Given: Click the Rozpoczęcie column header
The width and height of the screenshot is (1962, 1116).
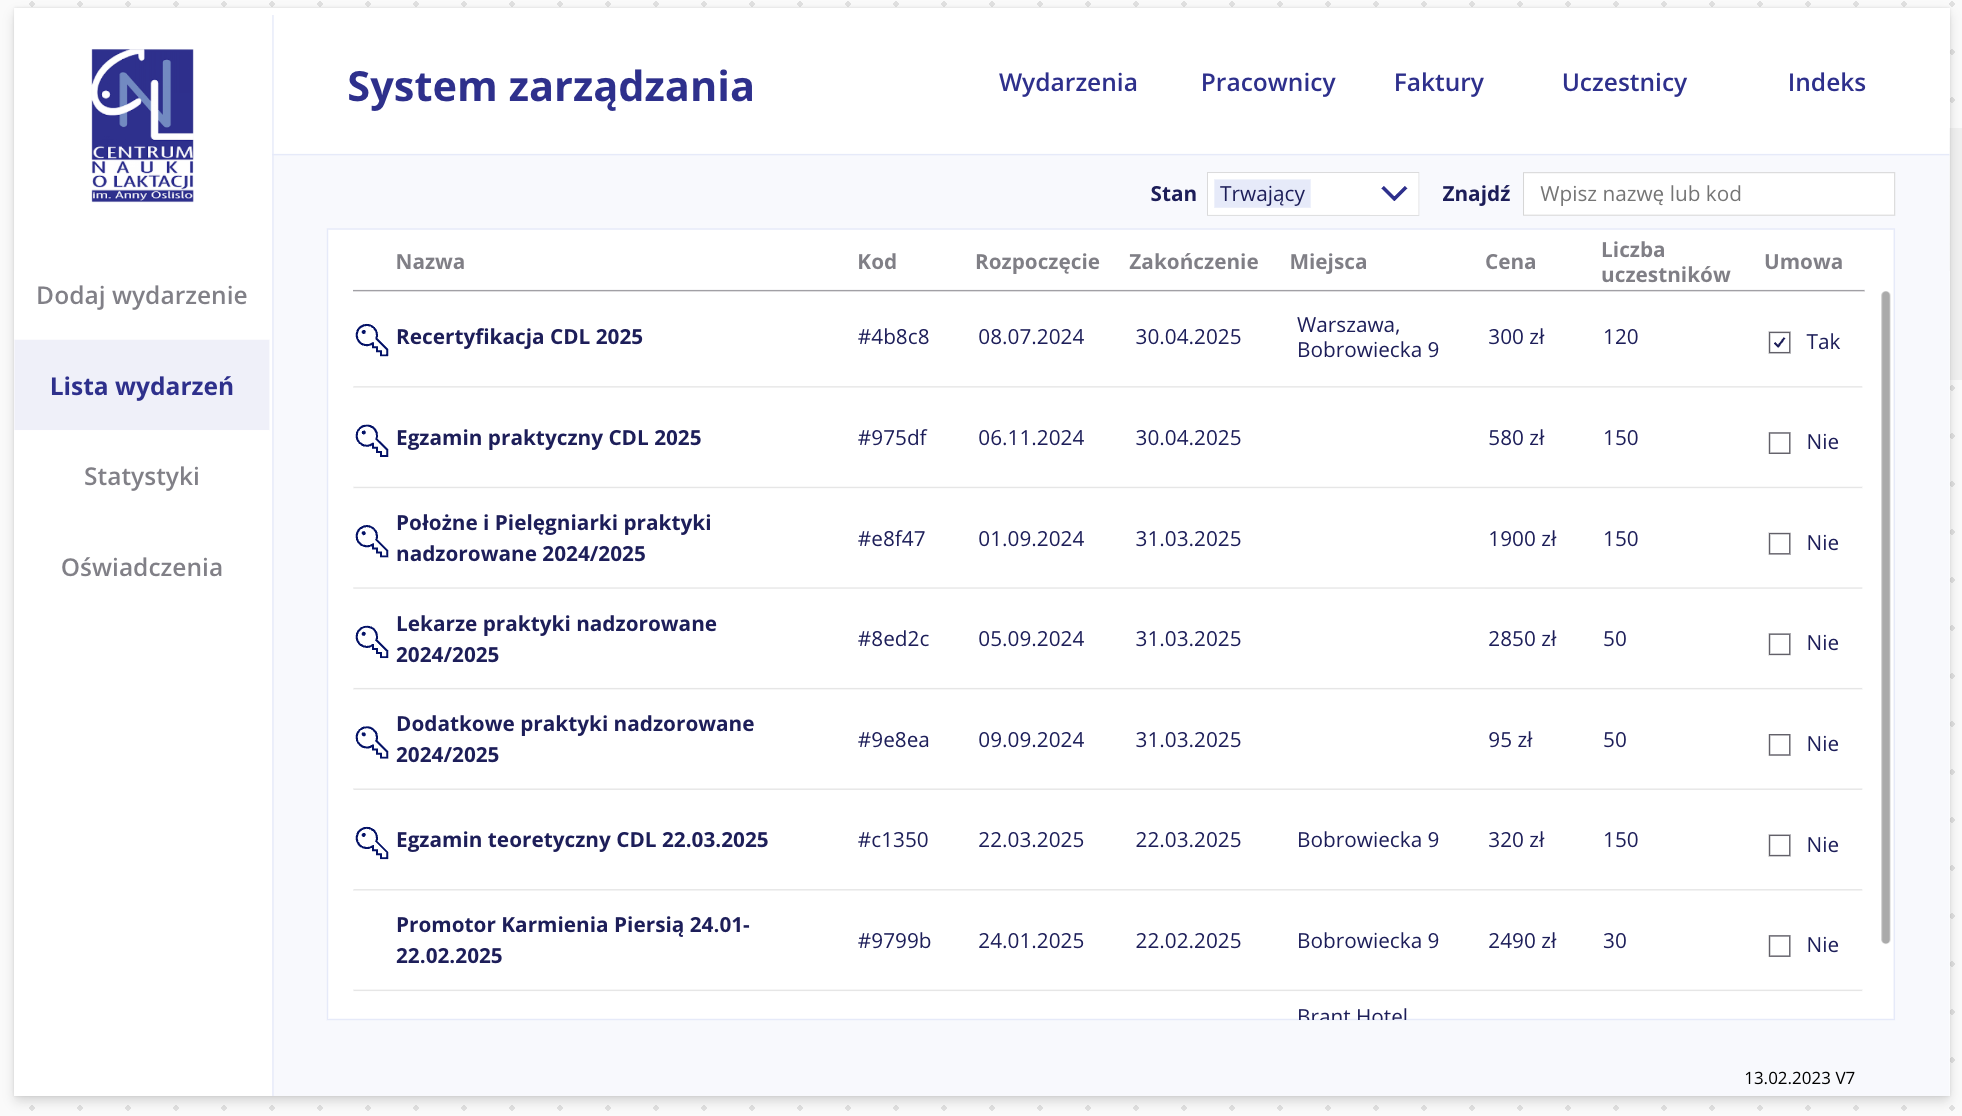Looking at the screenshot, I should (x=1037, y=262).
